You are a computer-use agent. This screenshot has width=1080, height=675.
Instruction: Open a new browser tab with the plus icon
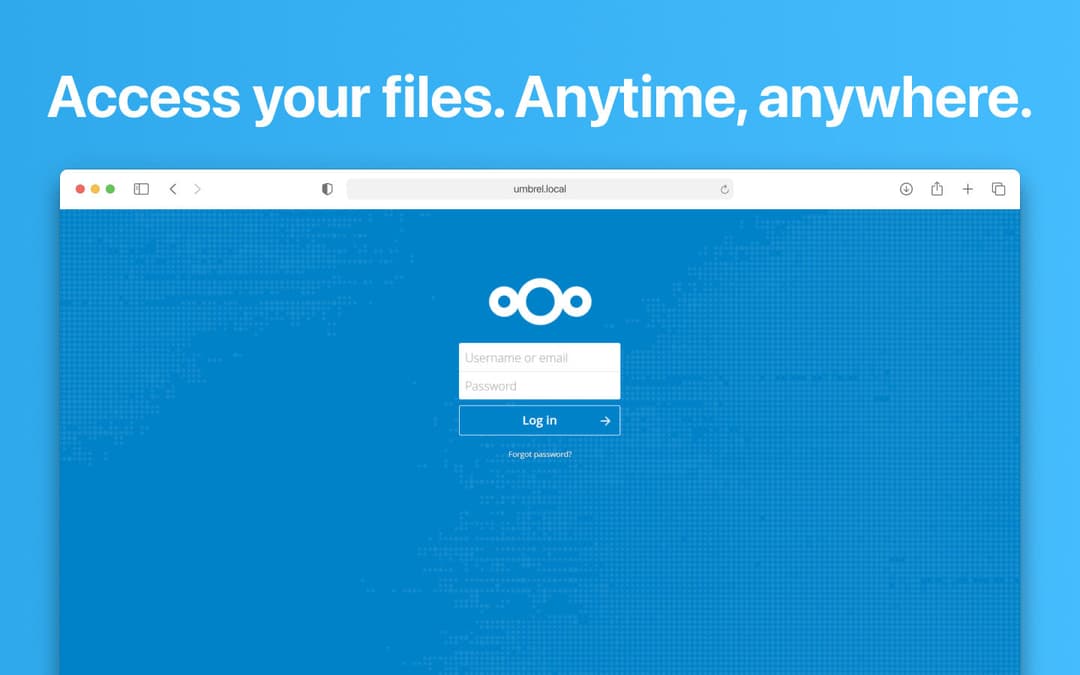968,188
